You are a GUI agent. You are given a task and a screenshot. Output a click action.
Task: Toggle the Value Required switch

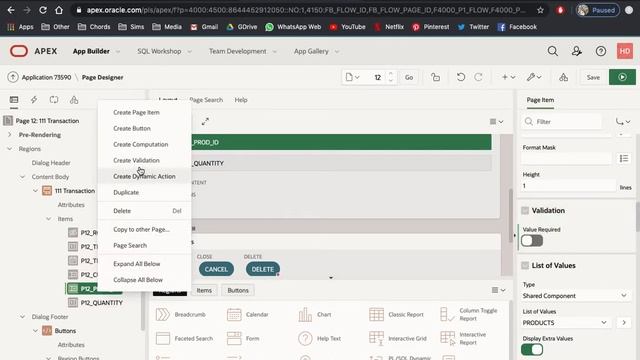coord(532,241)
